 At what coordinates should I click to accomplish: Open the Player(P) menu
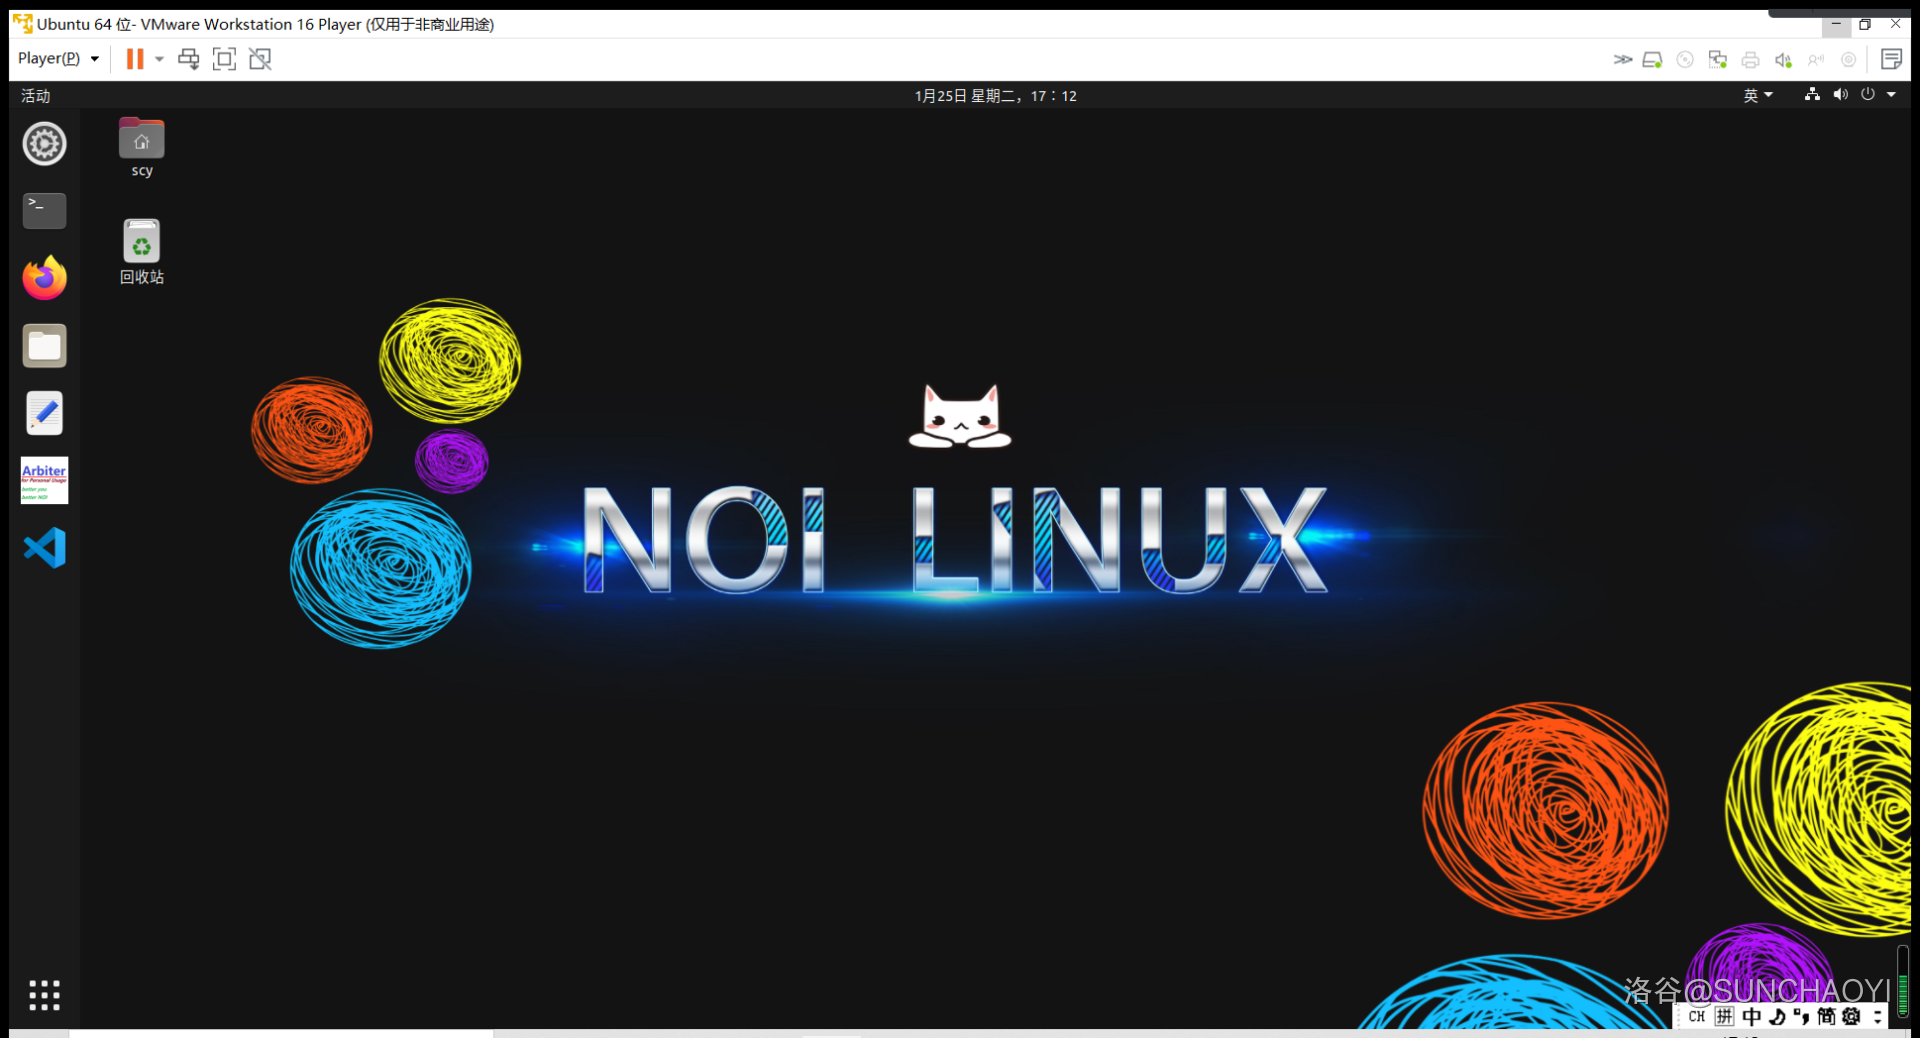(58, 59)
